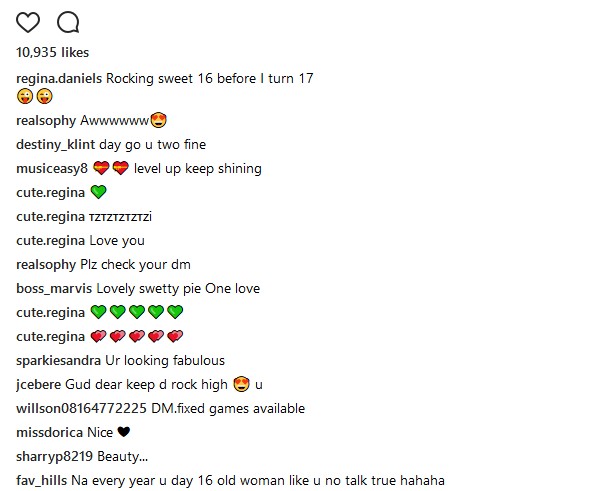Go to jcebere user profile
The image size is (600, 491).
pyautogui.click(x=42, y=385)
